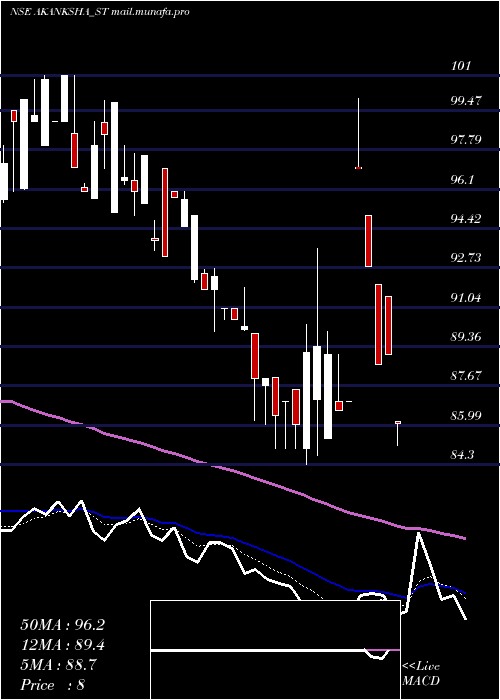Select the 87.67 price axis label
Screen dimensions: 500x700
(466, 376)
